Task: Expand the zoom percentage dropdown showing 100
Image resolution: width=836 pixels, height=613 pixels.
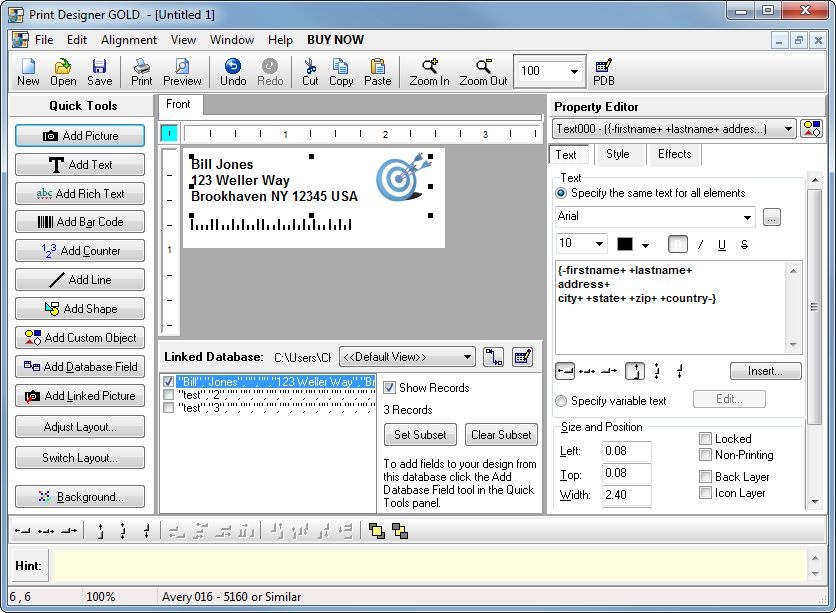Action: [x=574, y=71]
